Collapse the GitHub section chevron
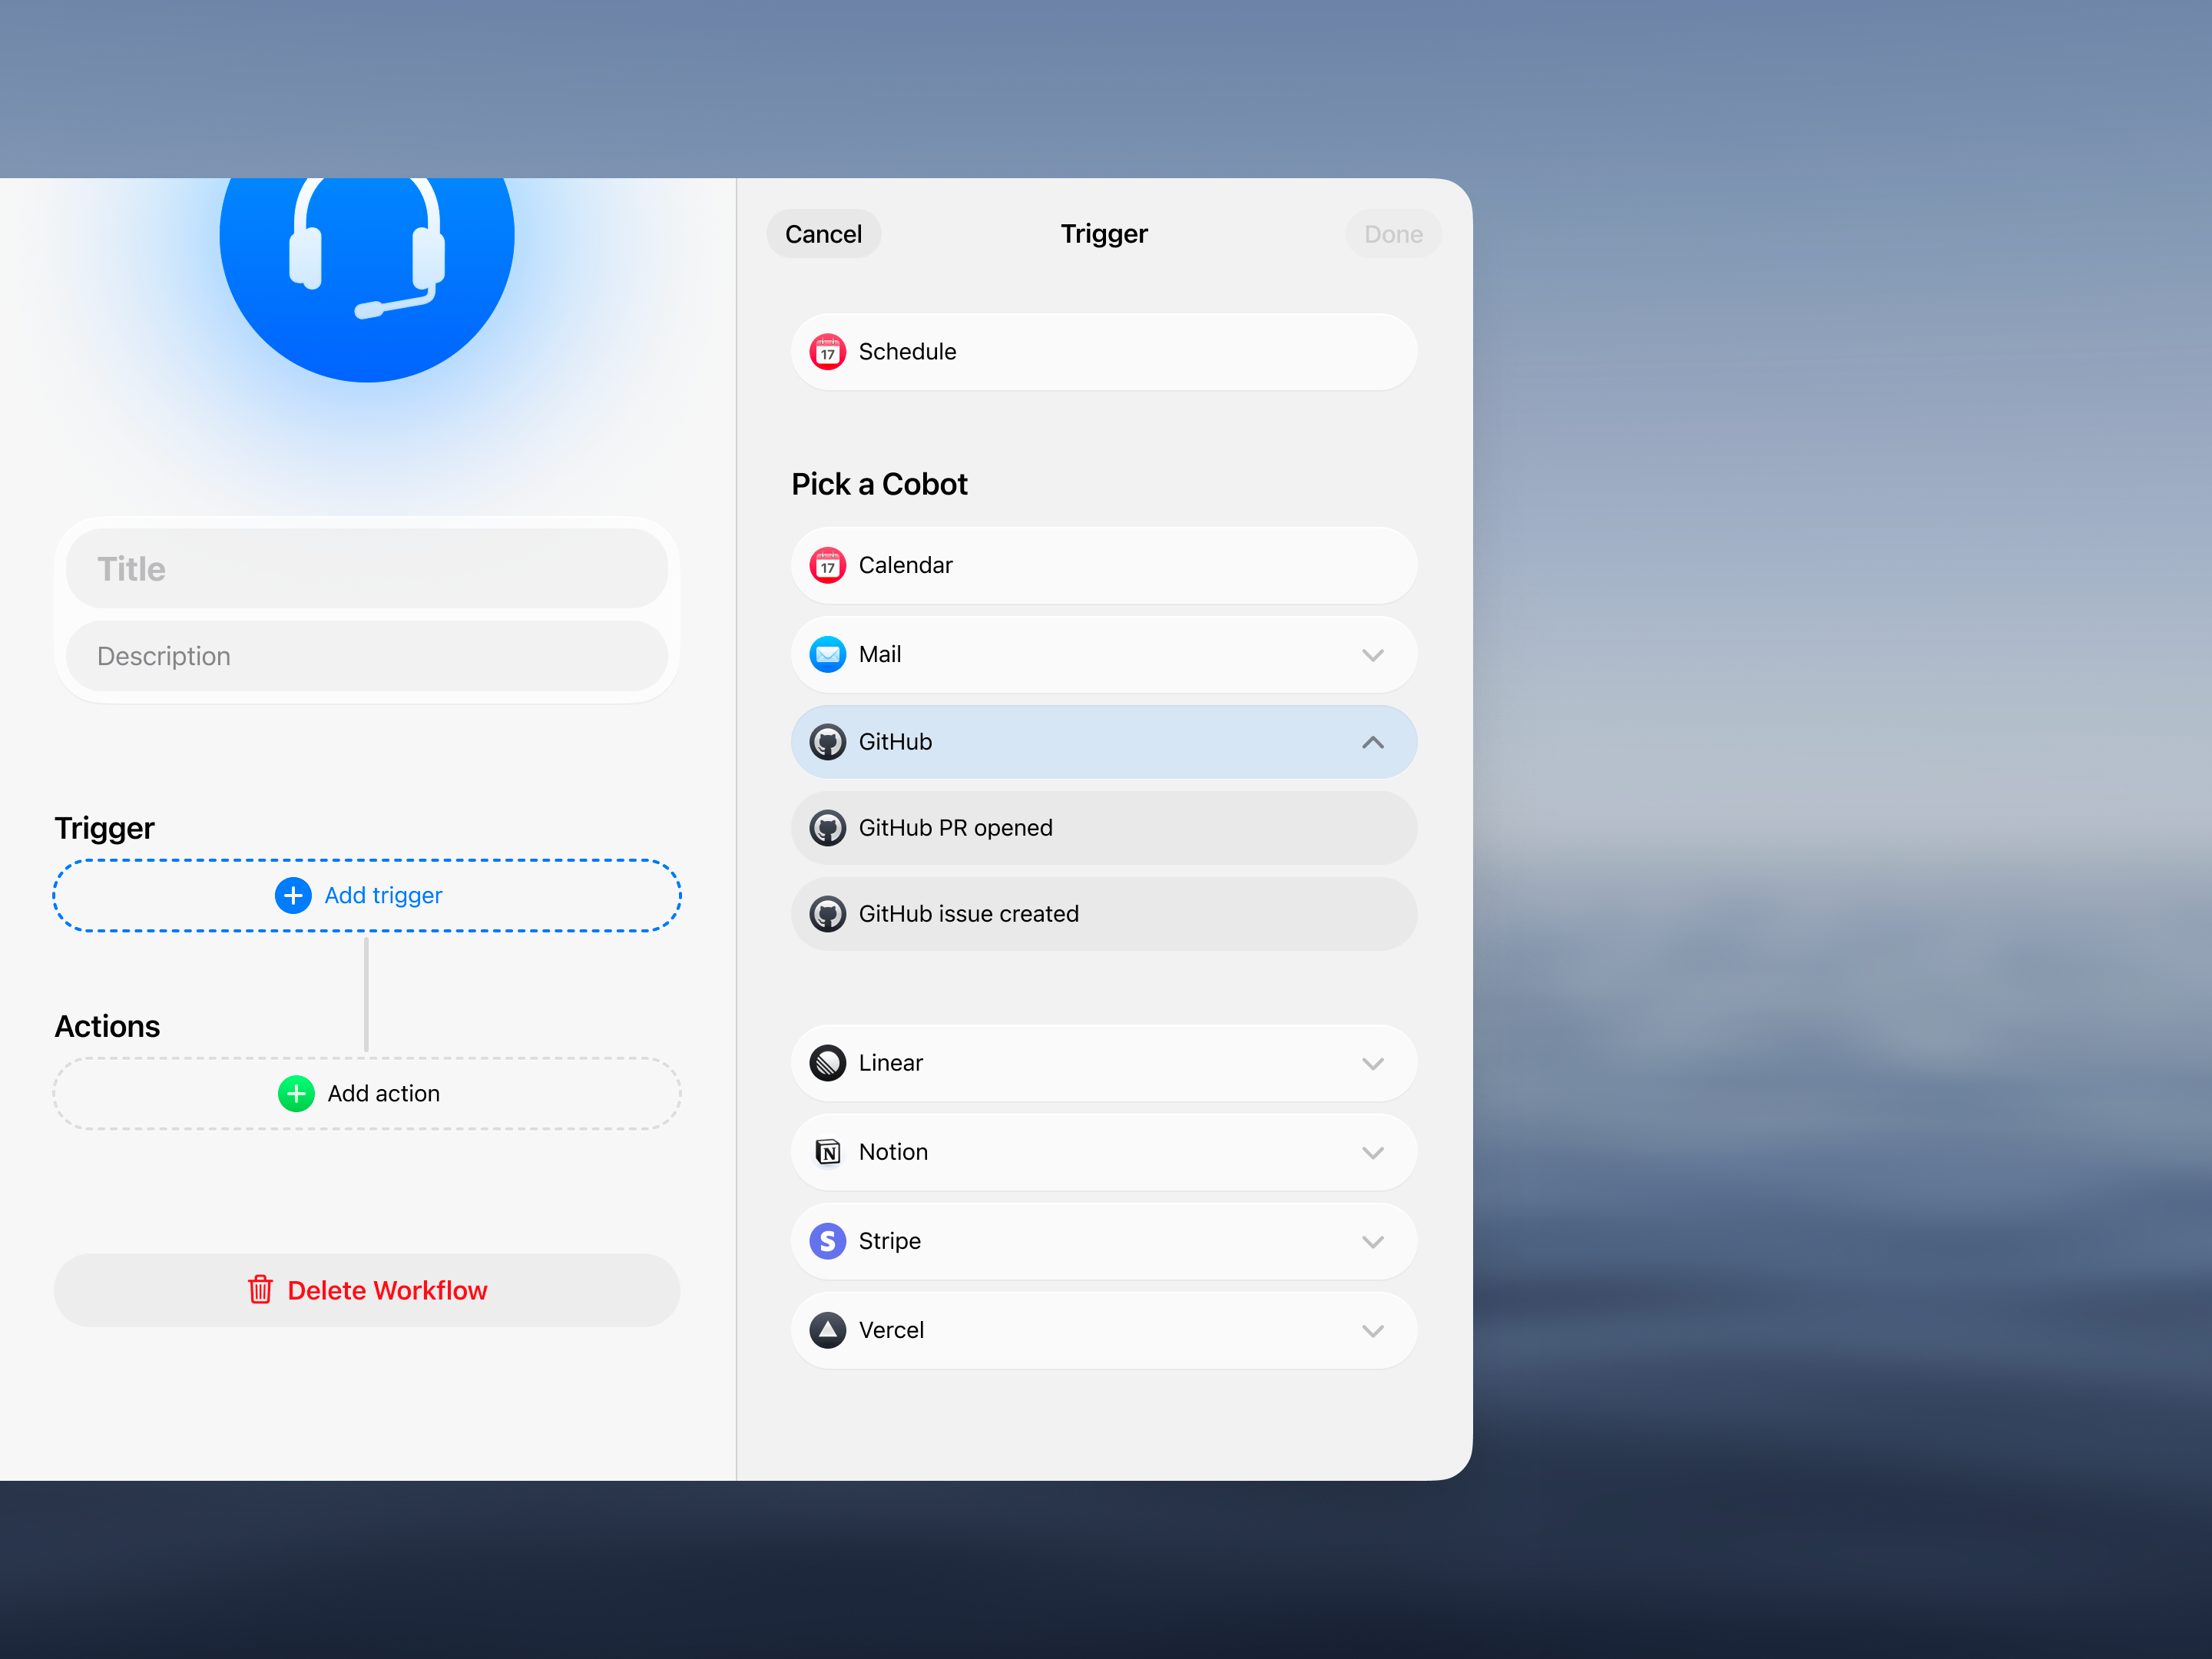The width and height of the screenshot is (2212, 1659). [1372, 742]
